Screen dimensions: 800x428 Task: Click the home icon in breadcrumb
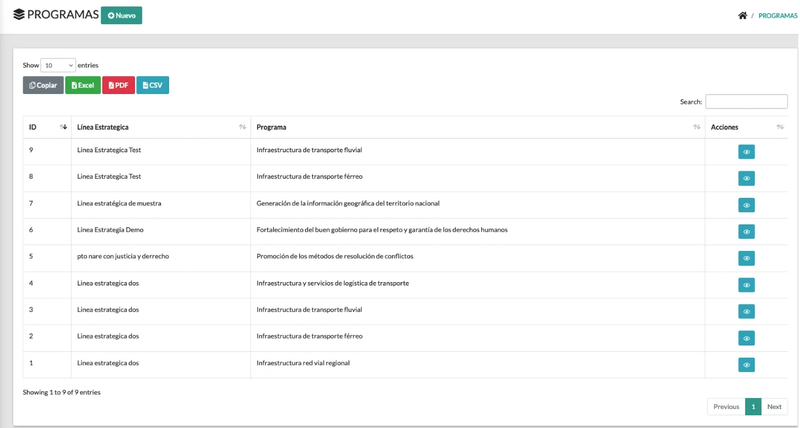[742, 16]
